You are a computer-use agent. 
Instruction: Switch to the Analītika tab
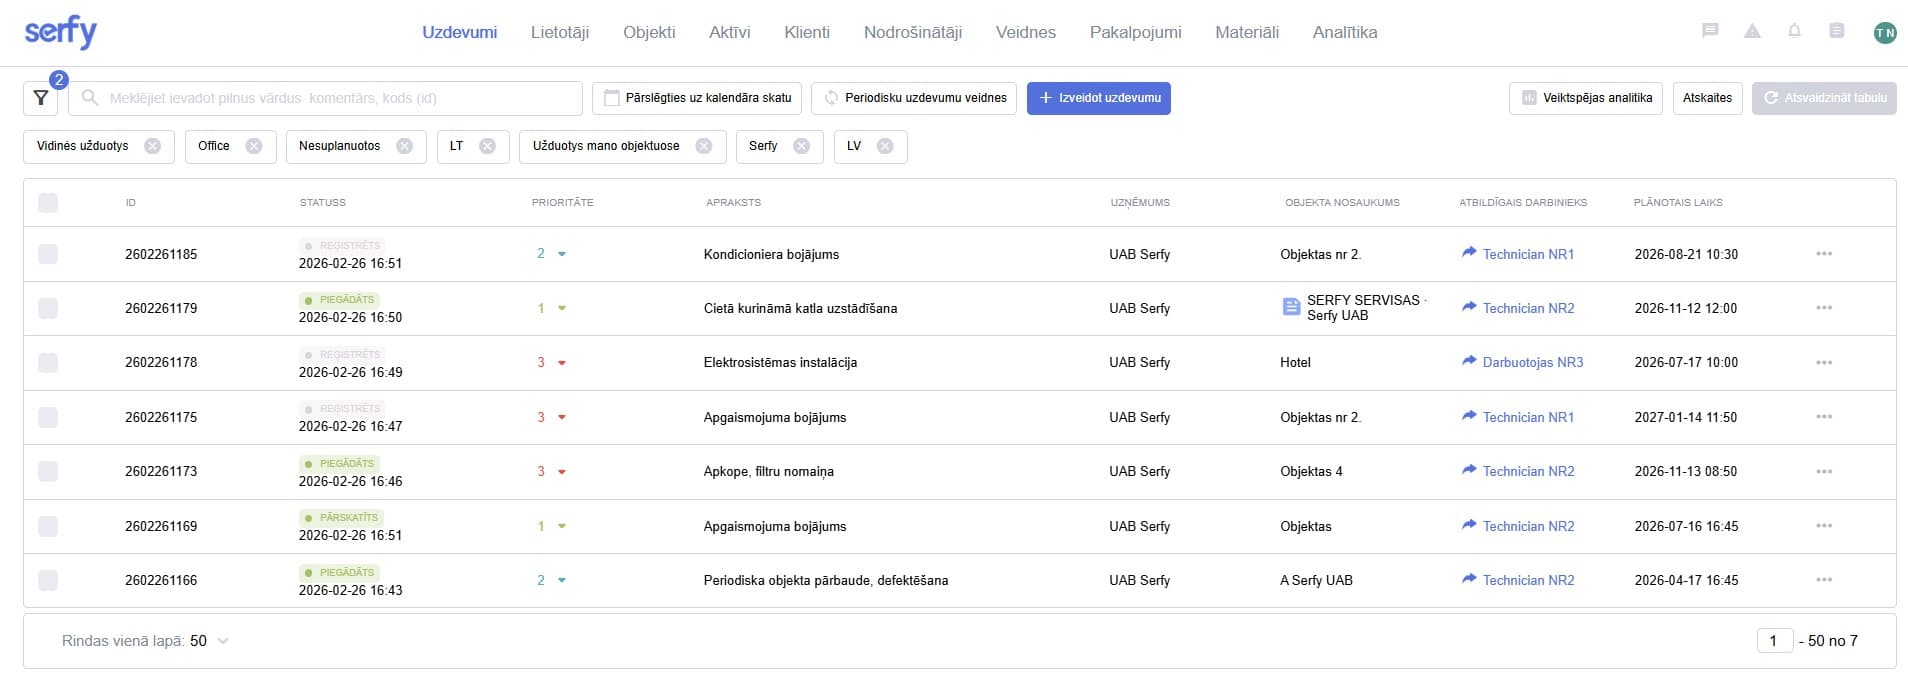pos(1344,32)
